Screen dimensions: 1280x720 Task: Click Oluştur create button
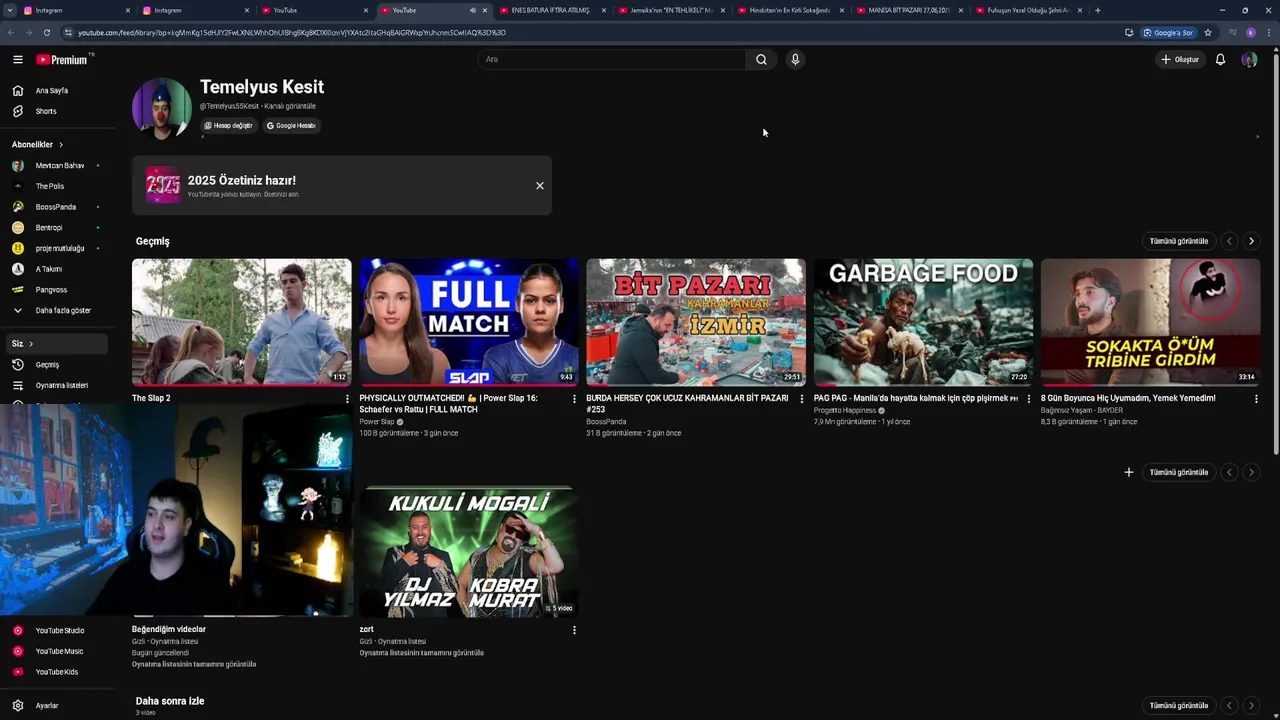point(1179,59)
